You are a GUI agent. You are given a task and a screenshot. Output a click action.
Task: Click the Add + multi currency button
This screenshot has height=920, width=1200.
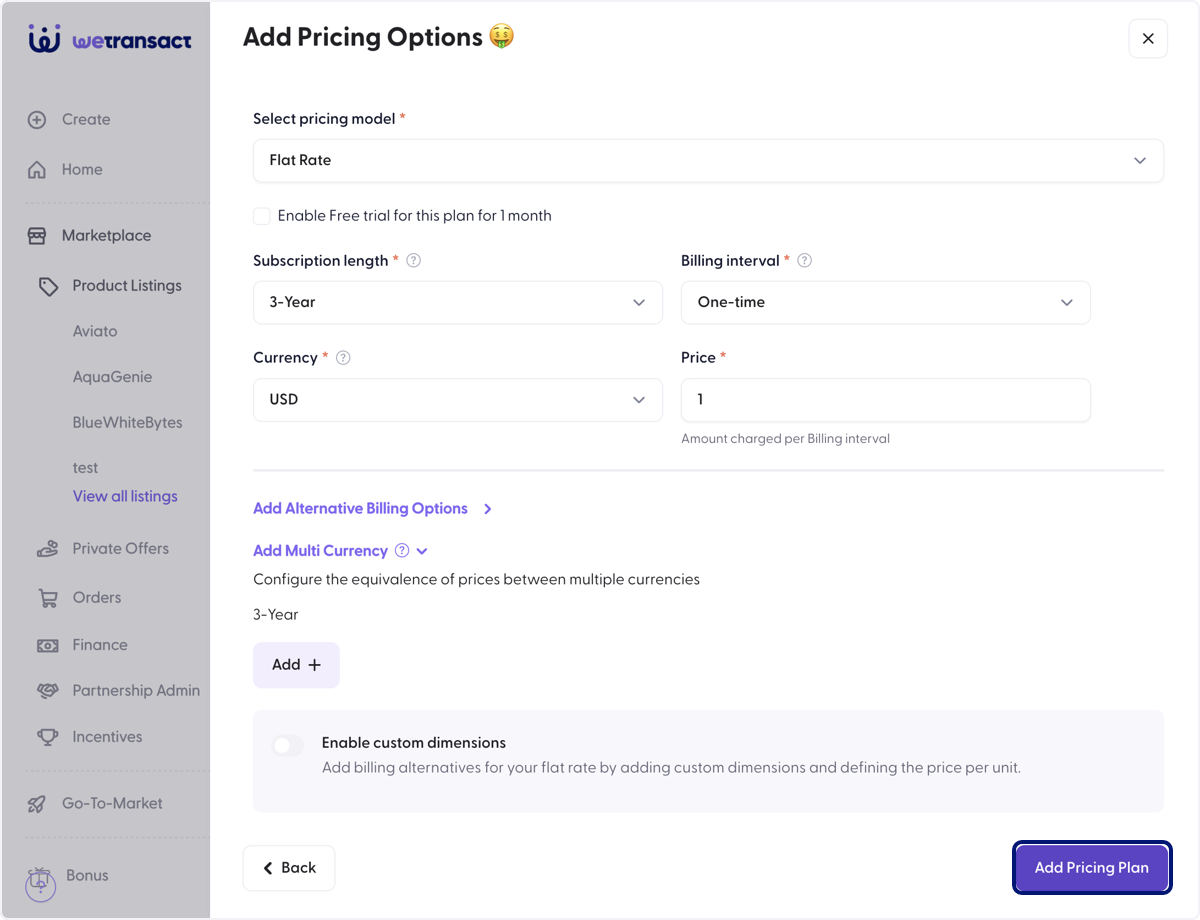click(296, 665)
